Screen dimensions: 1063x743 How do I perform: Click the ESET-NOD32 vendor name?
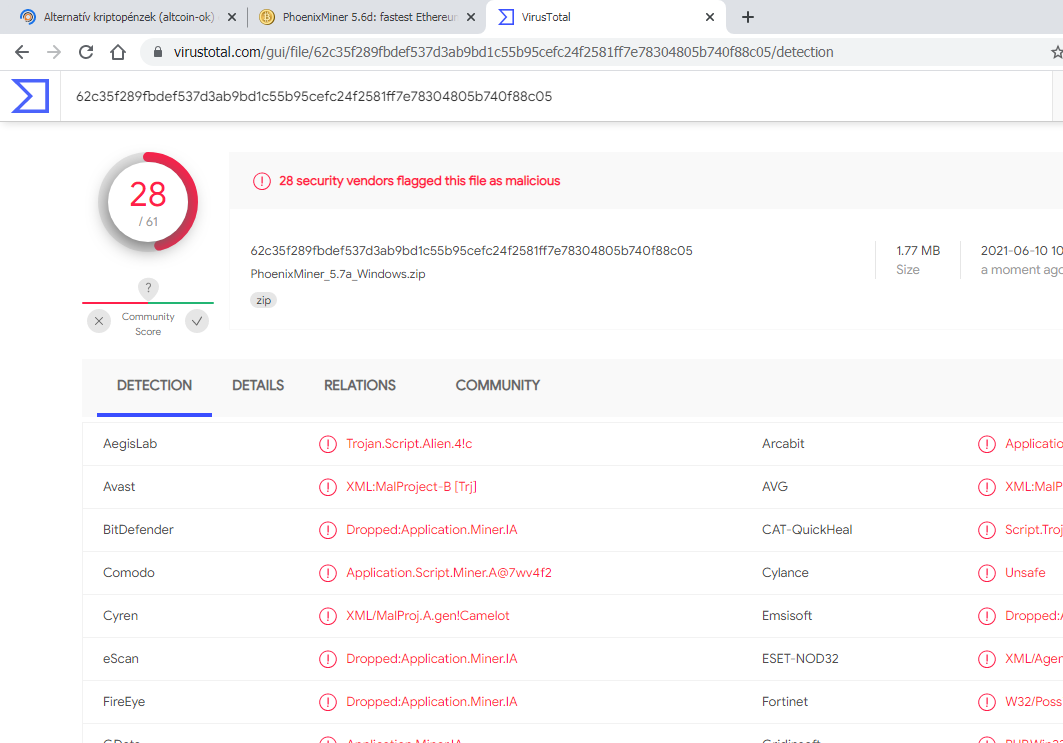800,658
